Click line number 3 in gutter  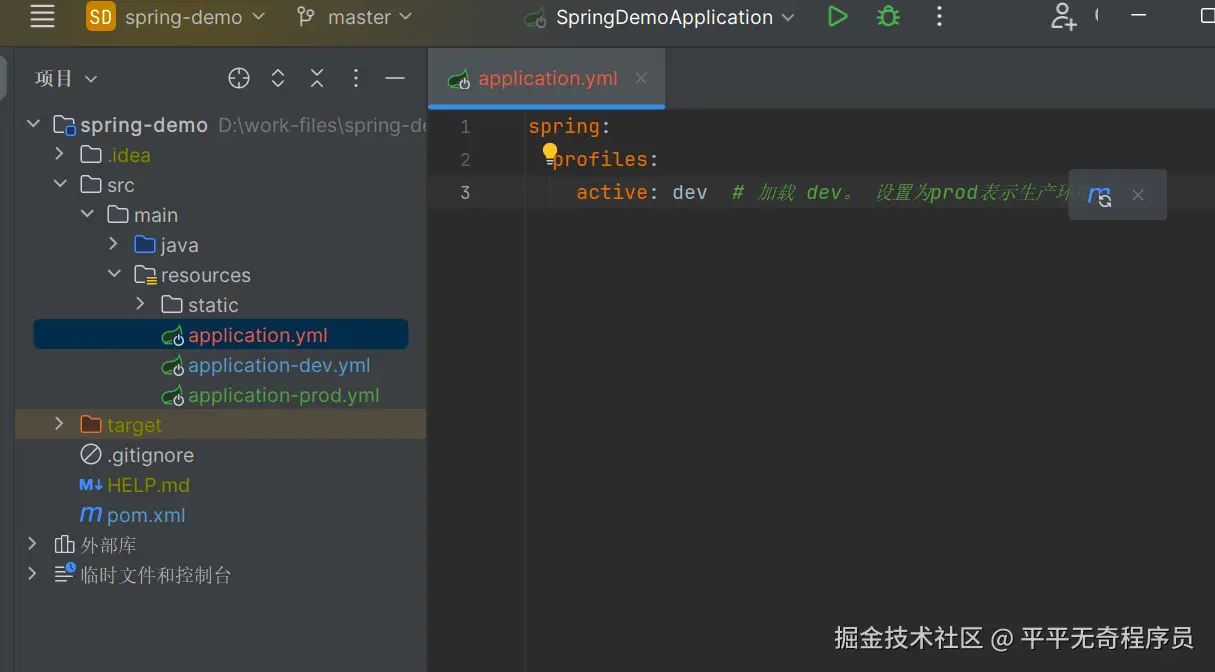[465, 192]
